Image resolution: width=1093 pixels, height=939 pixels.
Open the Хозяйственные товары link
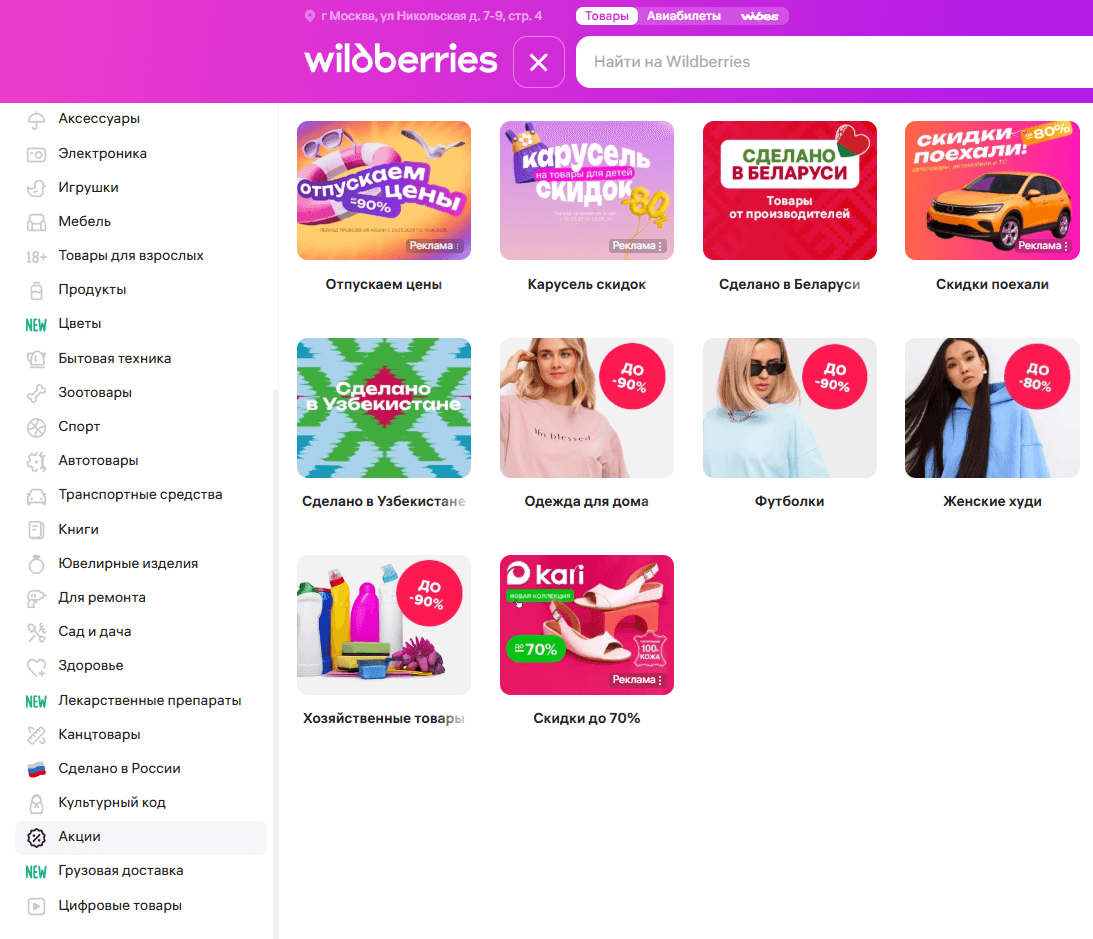click(x=383, y=718)
